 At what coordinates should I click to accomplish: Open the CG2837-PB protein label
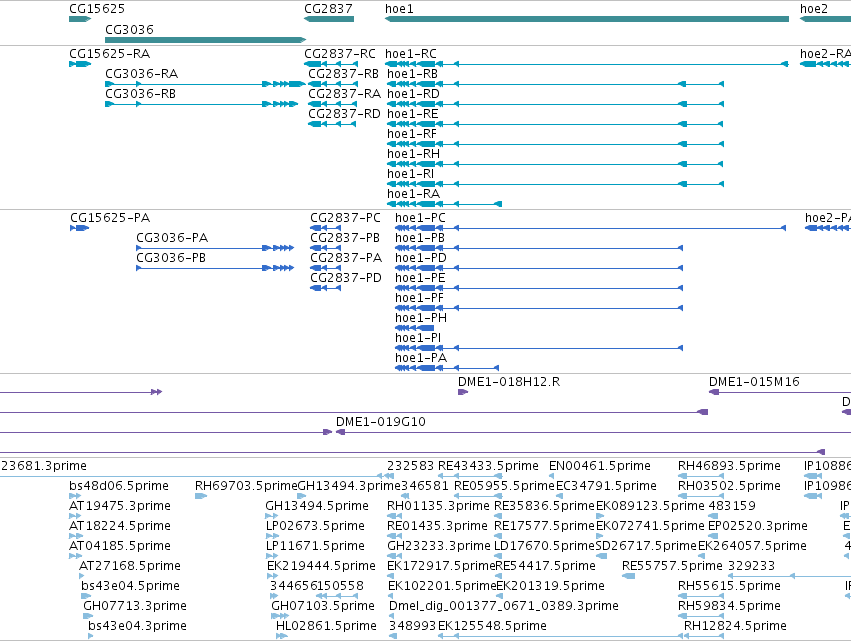(x=345, y=238)
